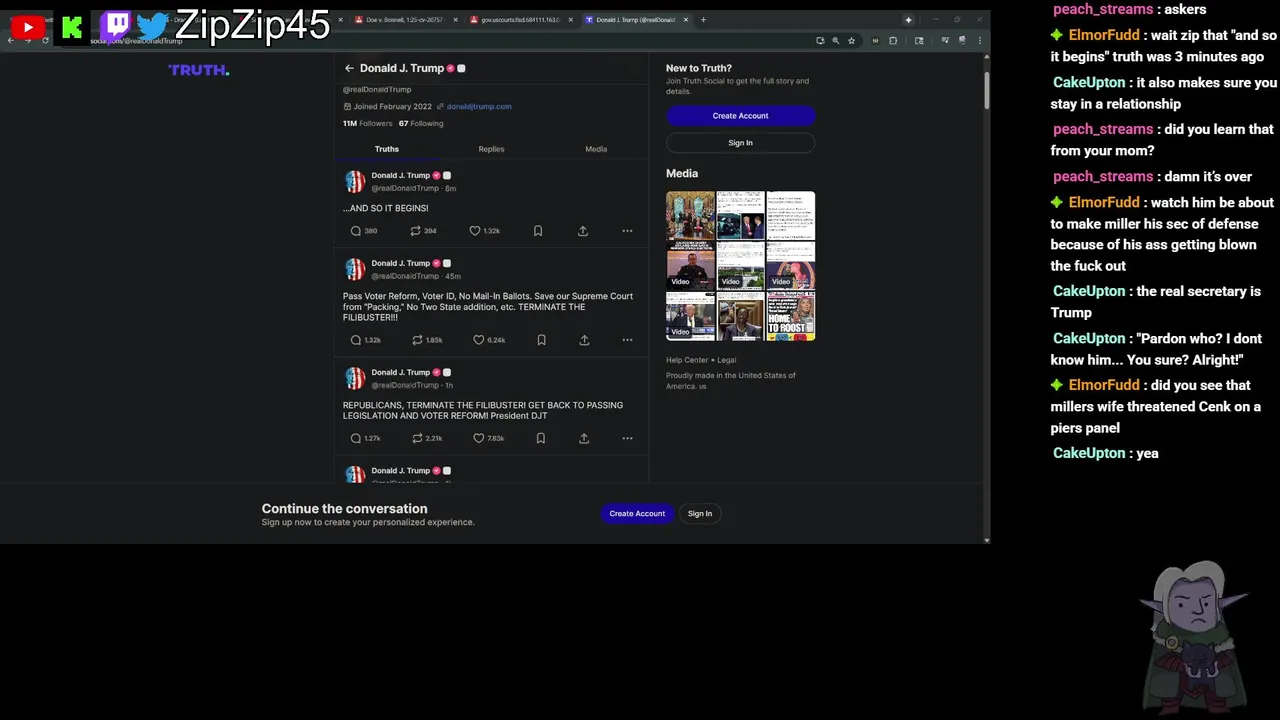Viewport: 1280px width, 720px height.
Task: Click Create Account in the bottom banner
Action: [x=637, y=514]
